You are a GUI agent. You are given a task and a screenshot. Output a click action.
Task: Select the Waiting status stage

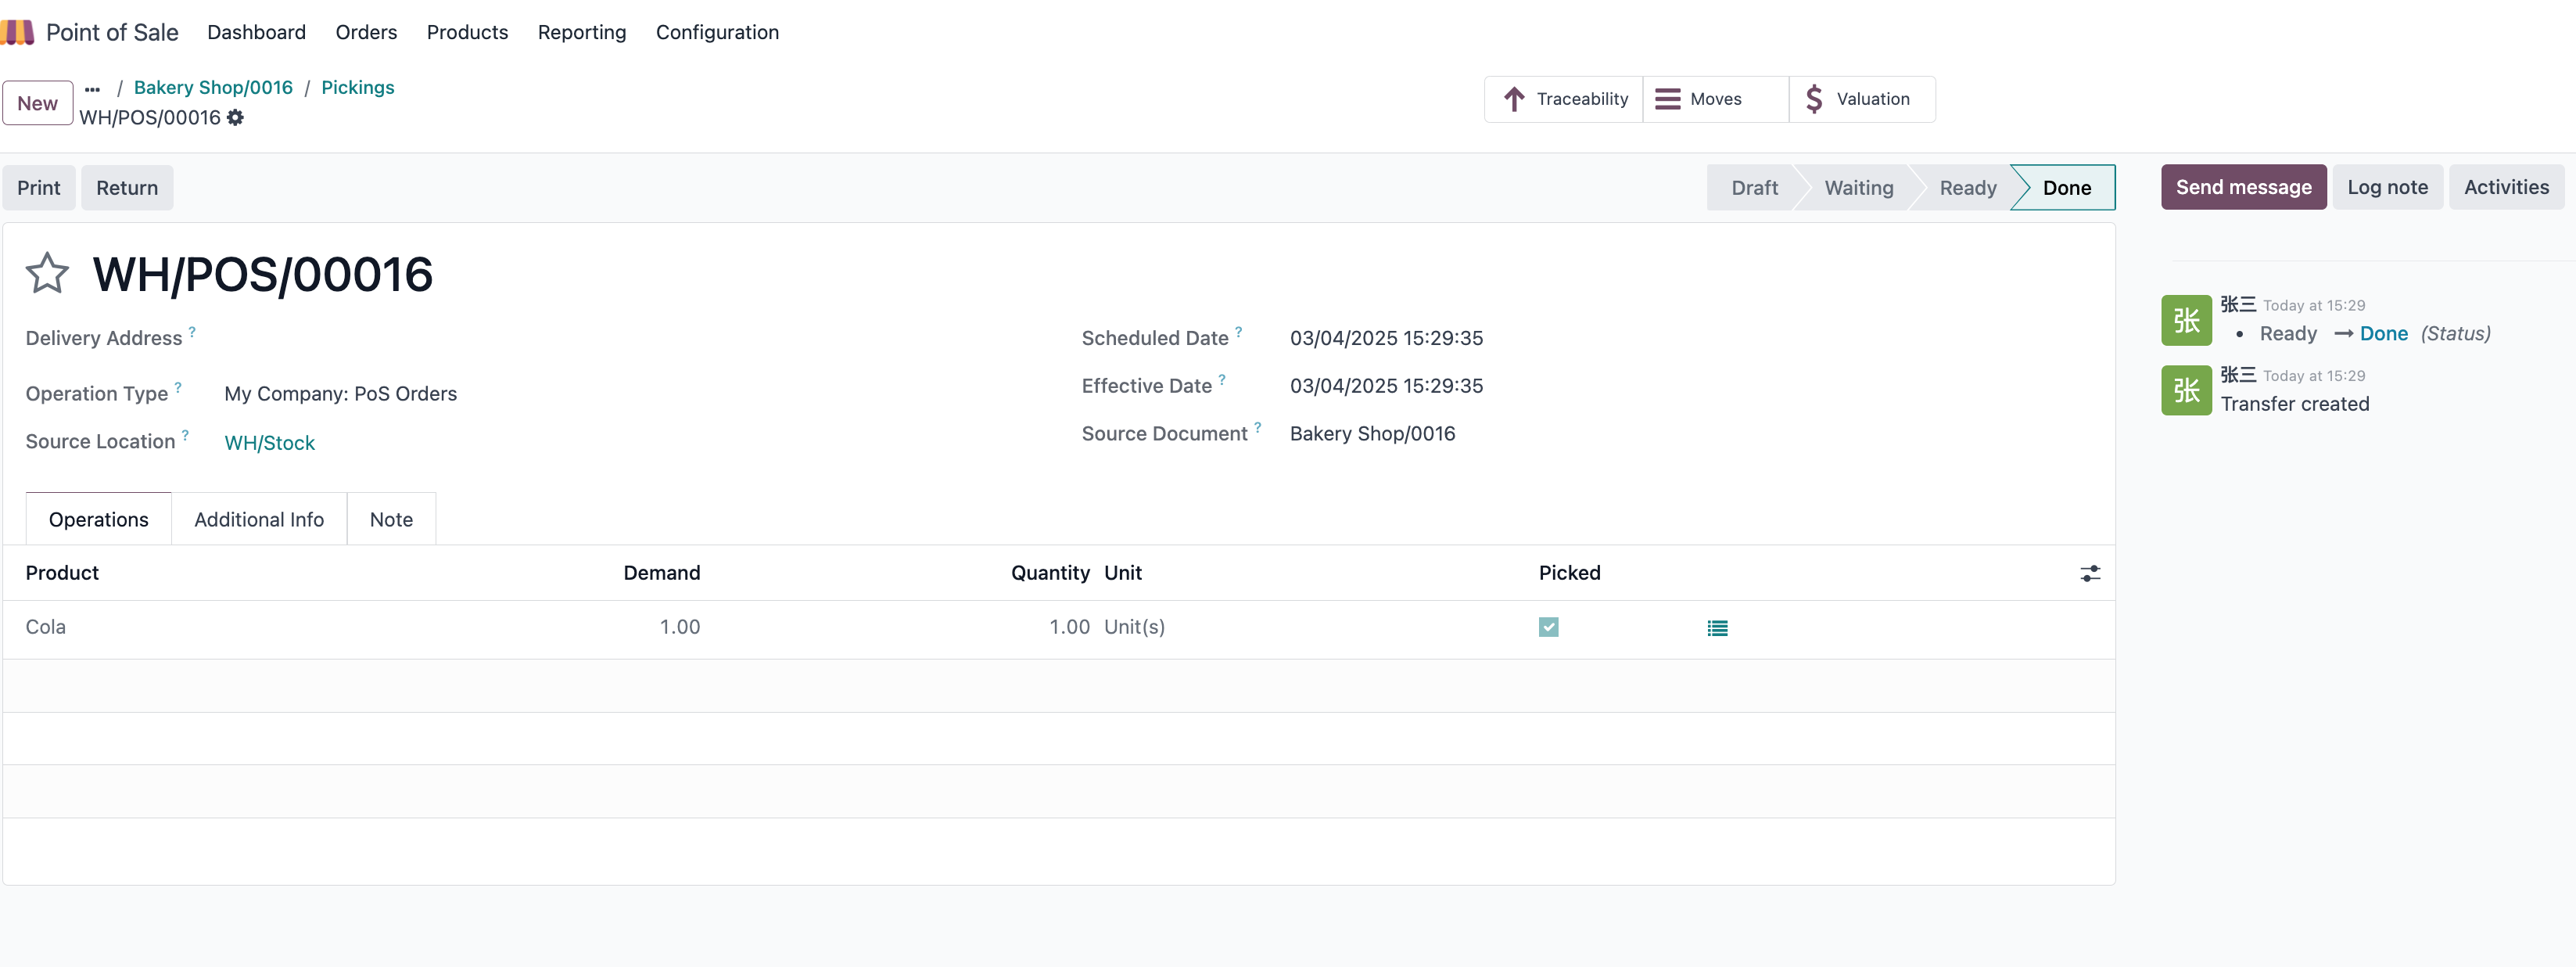pyautogui.click(x=1858, y=188)
